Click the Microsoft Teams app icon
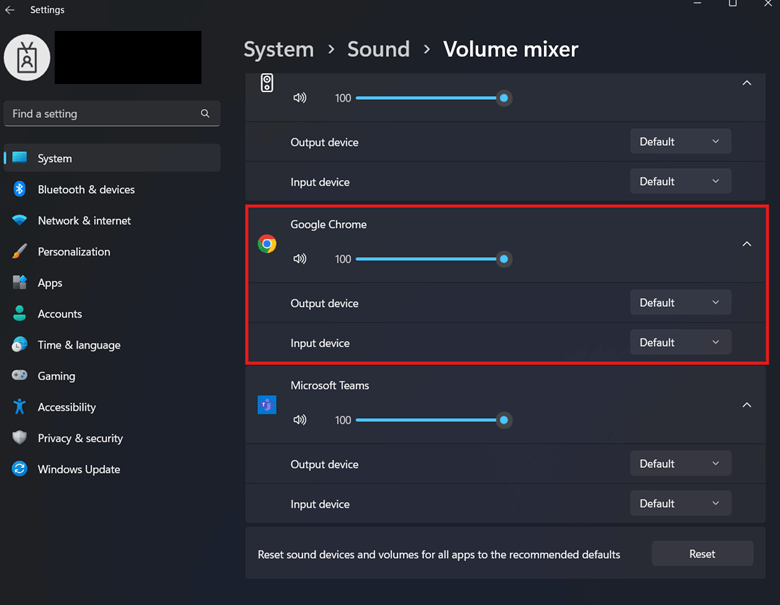Image resolution: width=780 pixels, height=605 pixels. [267, 405]
